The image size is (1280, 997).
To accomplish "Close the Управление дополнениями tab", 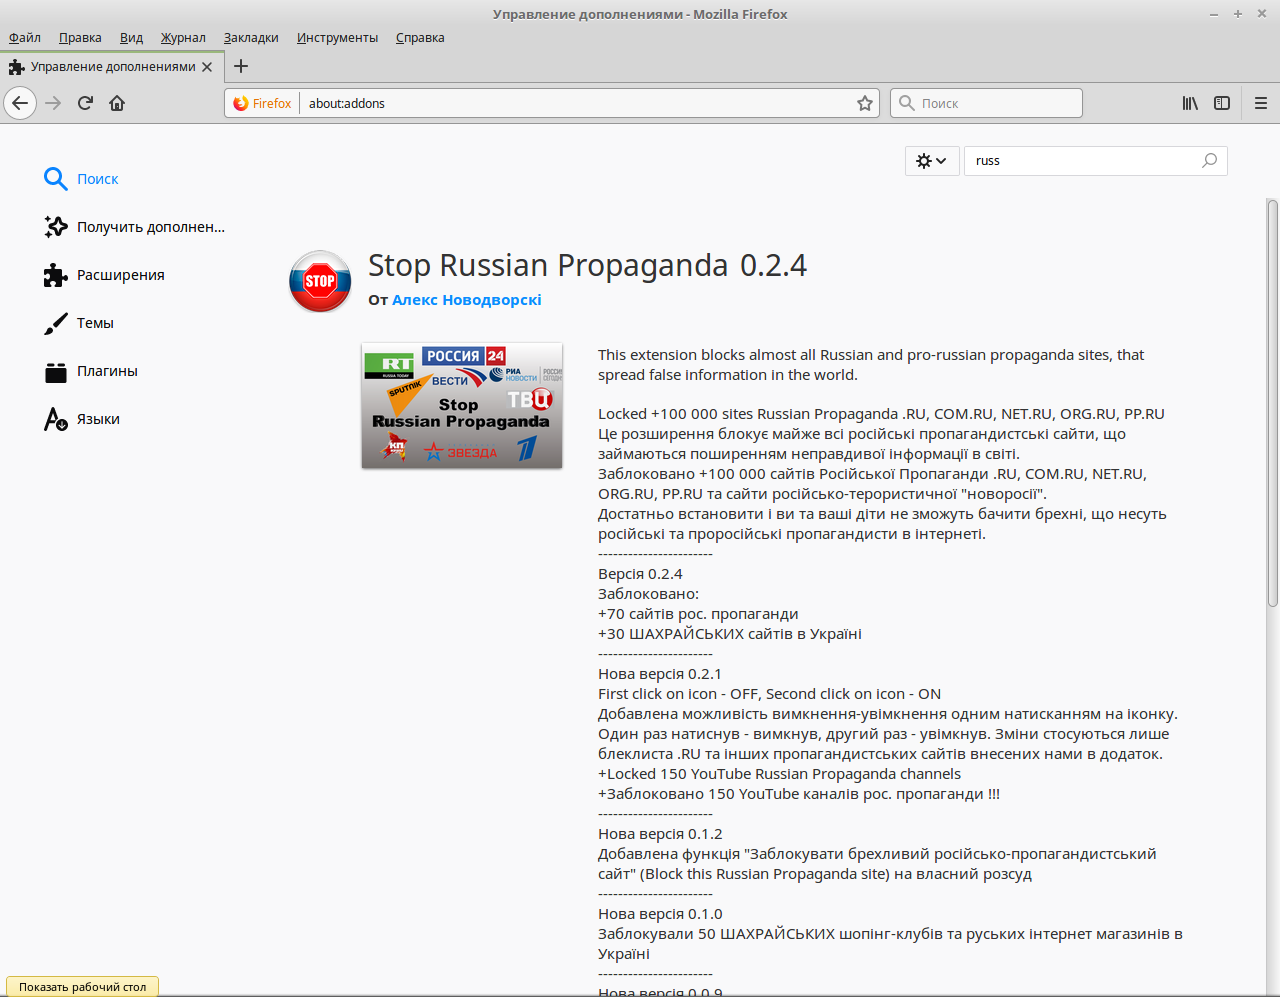I will [x=207, y=67].
